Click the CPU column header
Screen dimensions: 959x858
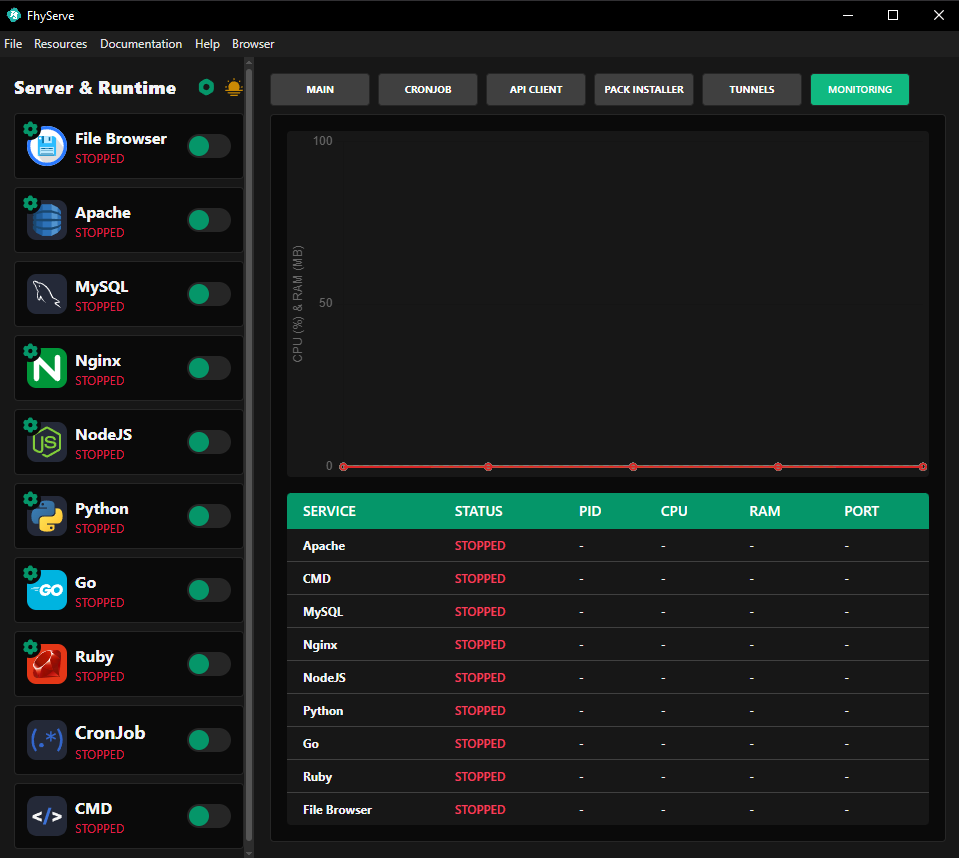pyautogui.click(x=674, y=511)
